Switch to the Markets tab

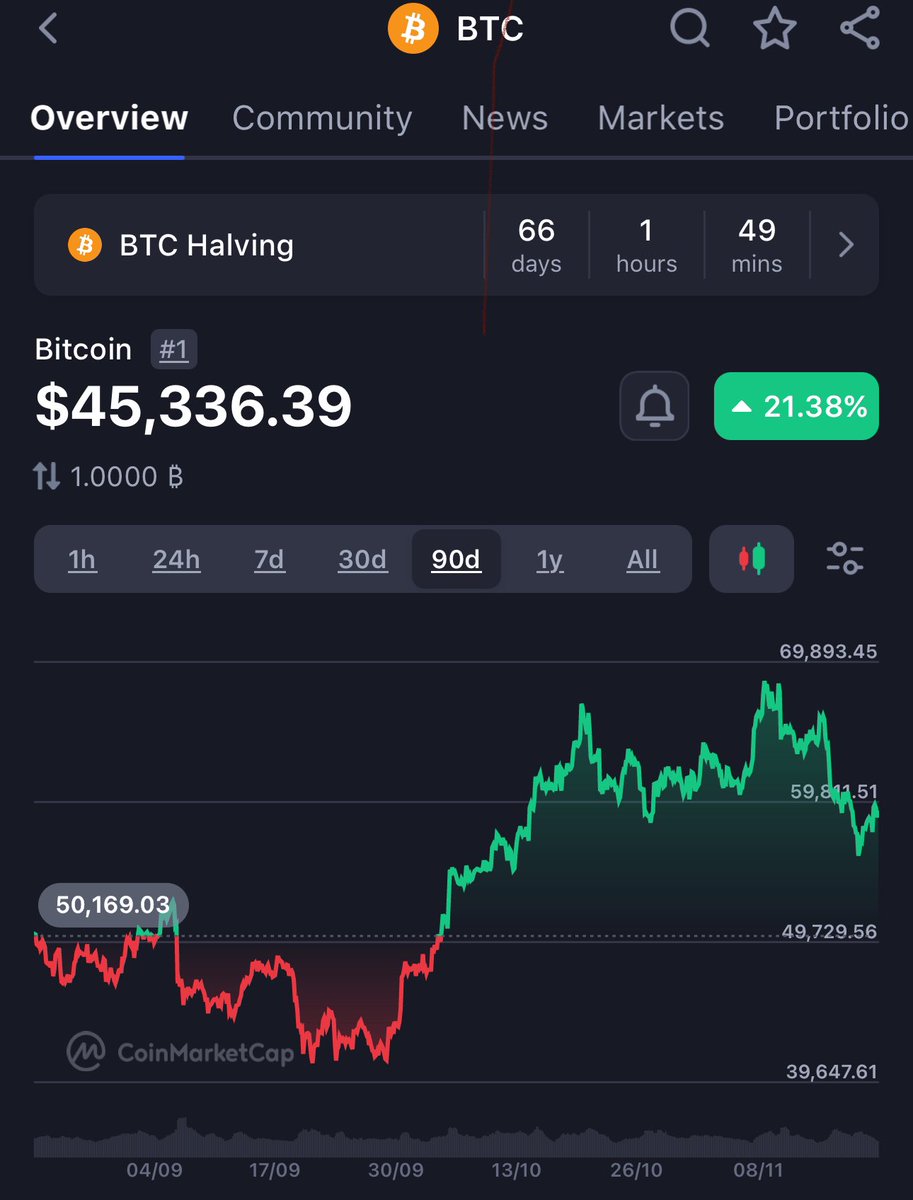pyautogui.click(x=660, y=118)
